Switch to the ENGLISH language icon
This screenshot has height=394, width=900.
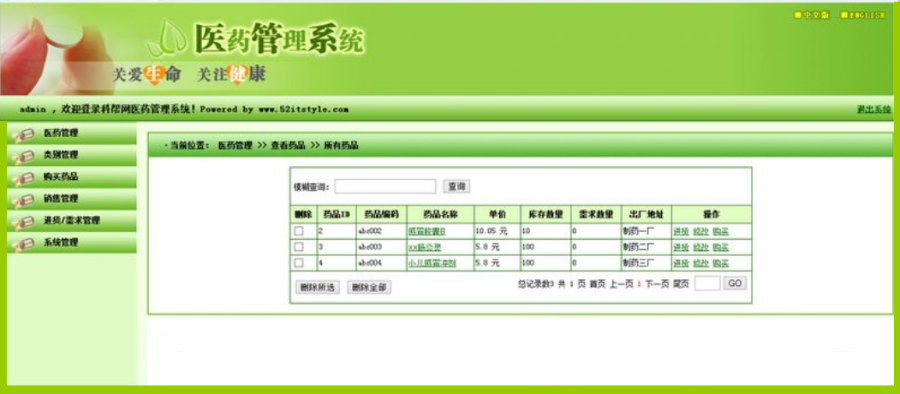click(x=844, y=16)
